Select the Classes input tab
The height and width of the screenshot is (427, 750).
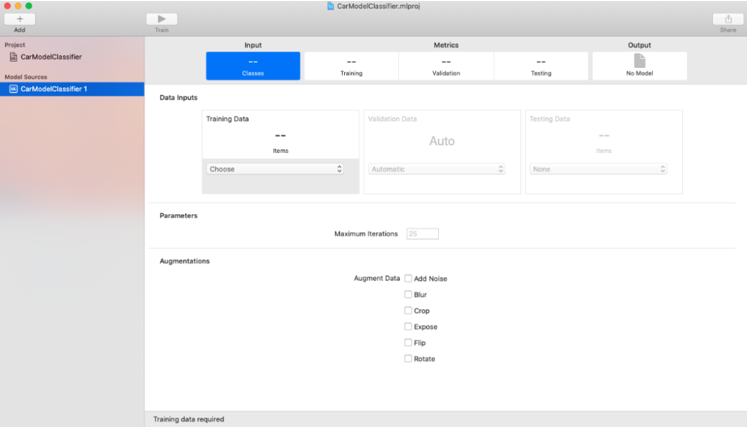pos(253,66)
